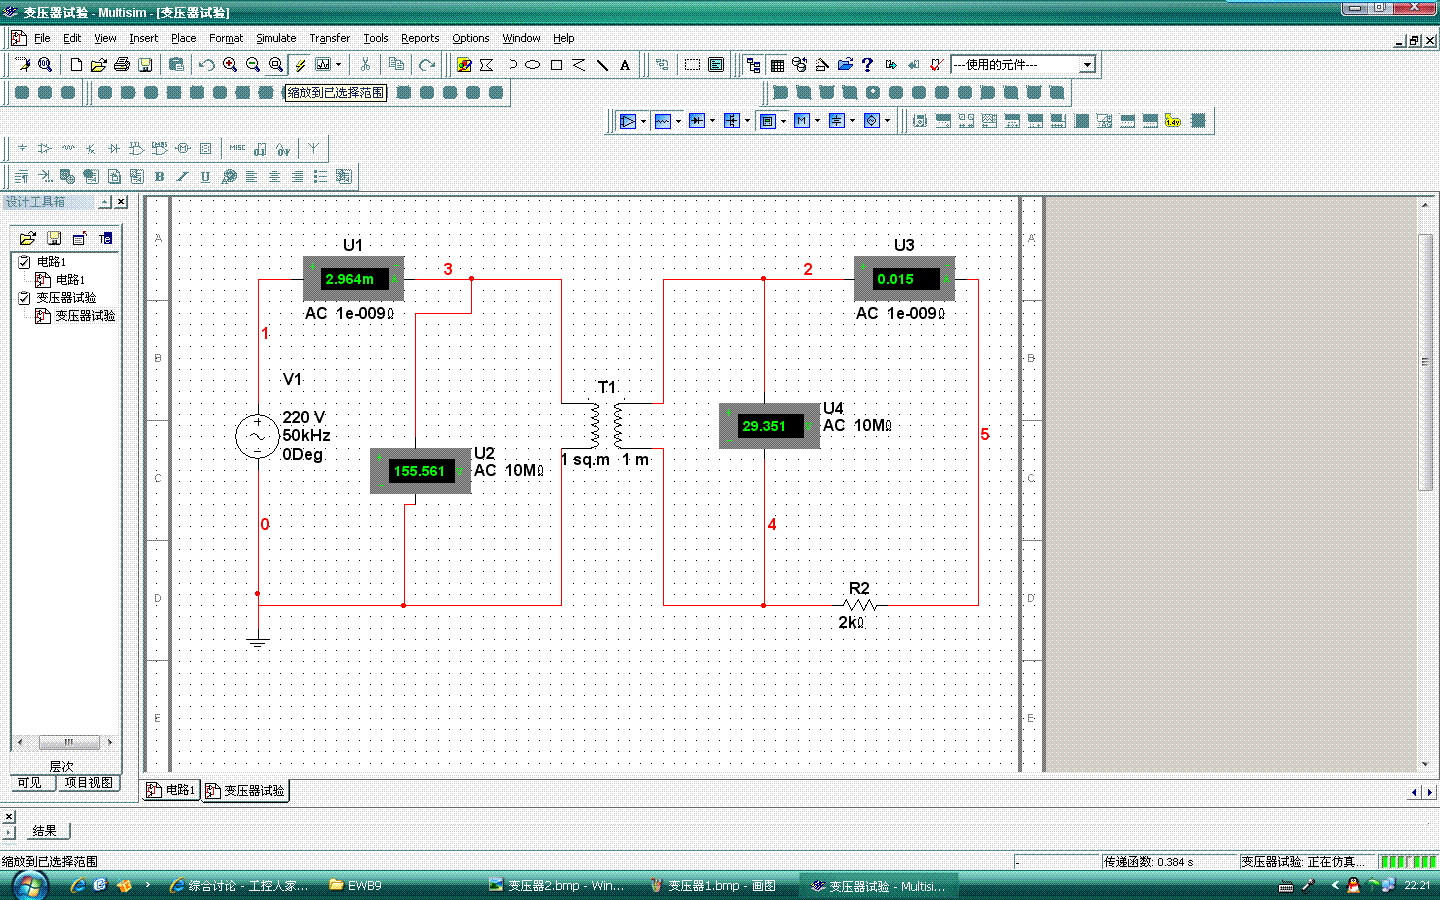Viewport: 1440px width, 900px height.
Task: Expand the diode component toolbar dropdown arrow
Action: pyautogui.click(x=712, y=121)
